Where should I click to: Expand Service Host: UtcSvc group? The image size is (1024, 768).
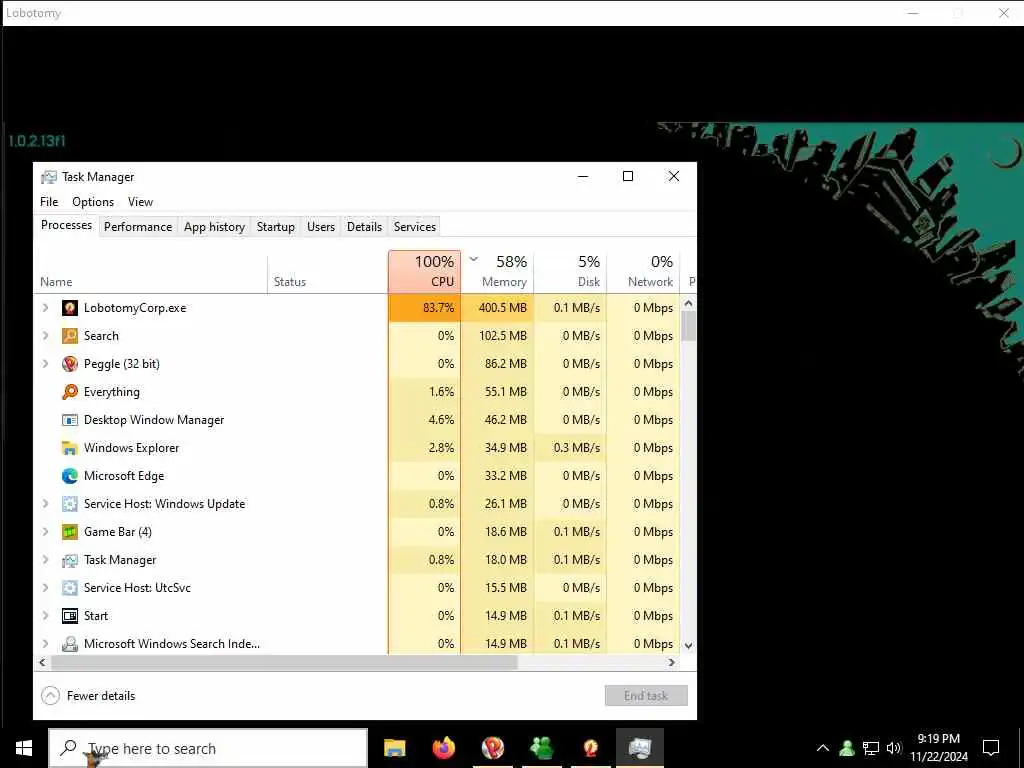pyautogui.click(x=45, y=588)
